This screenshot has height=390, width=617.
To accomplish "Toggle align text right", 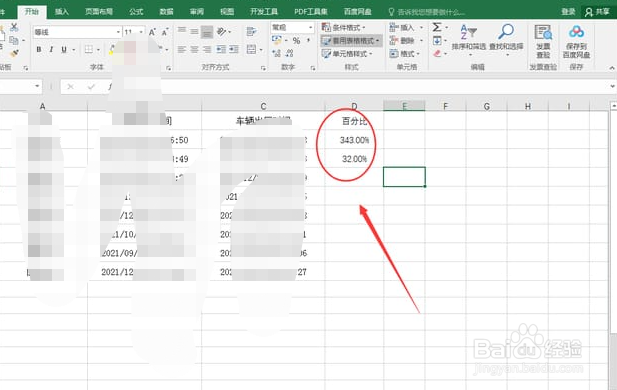I will pos(207,50).
